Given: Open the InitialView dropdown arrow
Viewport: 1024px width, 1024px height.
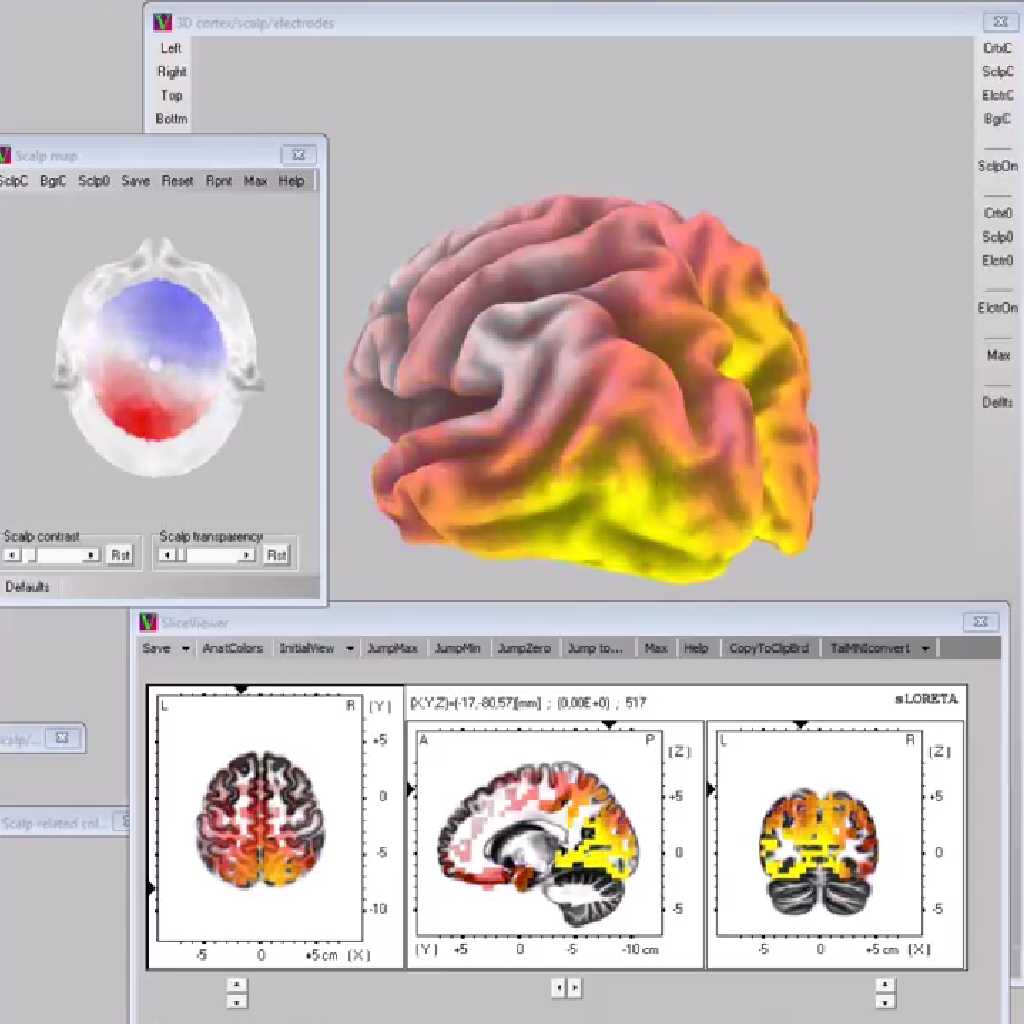Looking at the screenshot, I should pos(350,648).
